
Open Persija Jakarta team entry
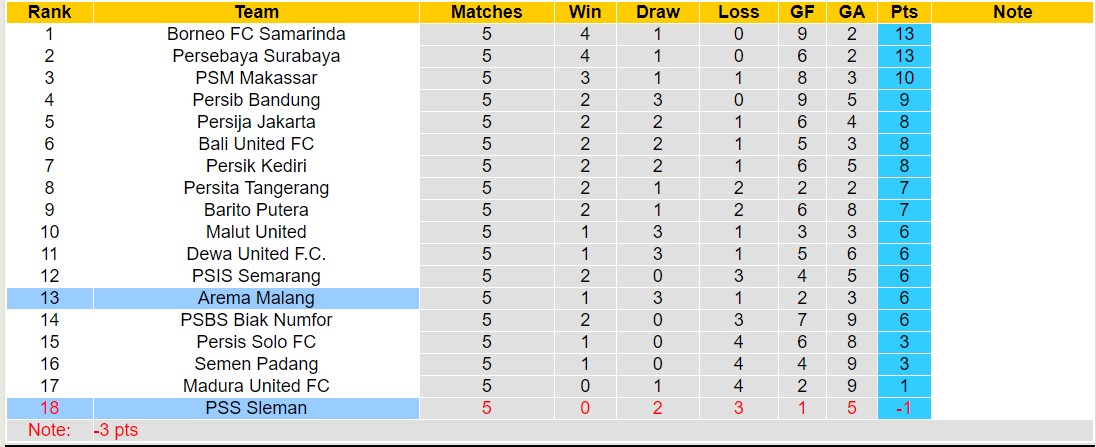pyautogui.click(x=256, y=122)
